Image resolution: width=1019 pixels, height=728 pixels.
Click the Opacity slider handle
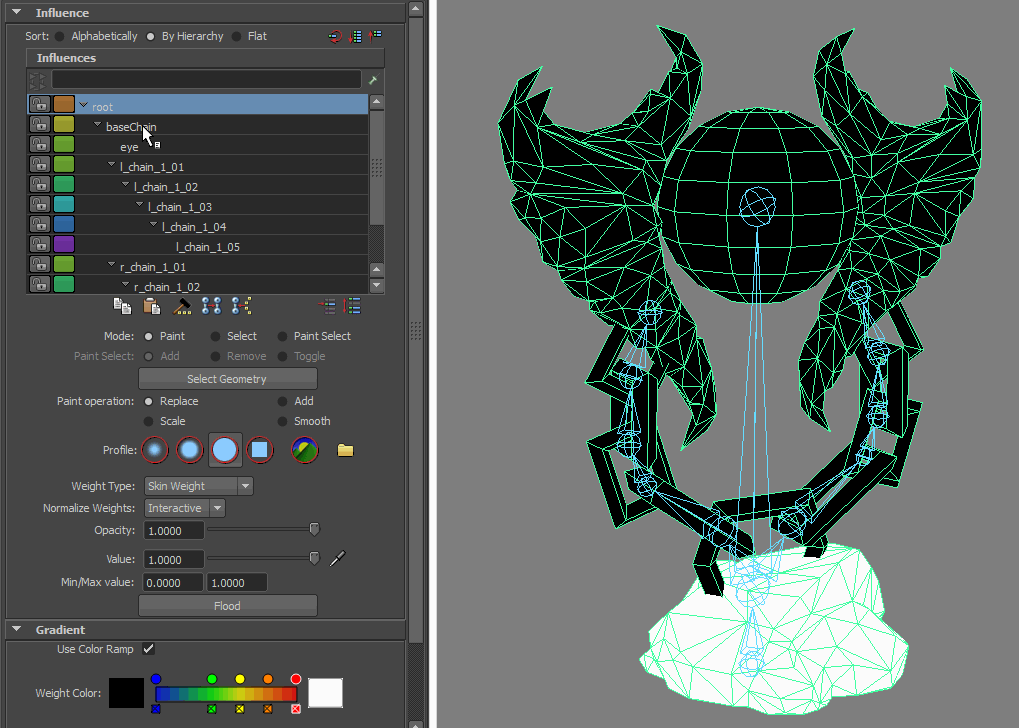(x=314, y=529)
